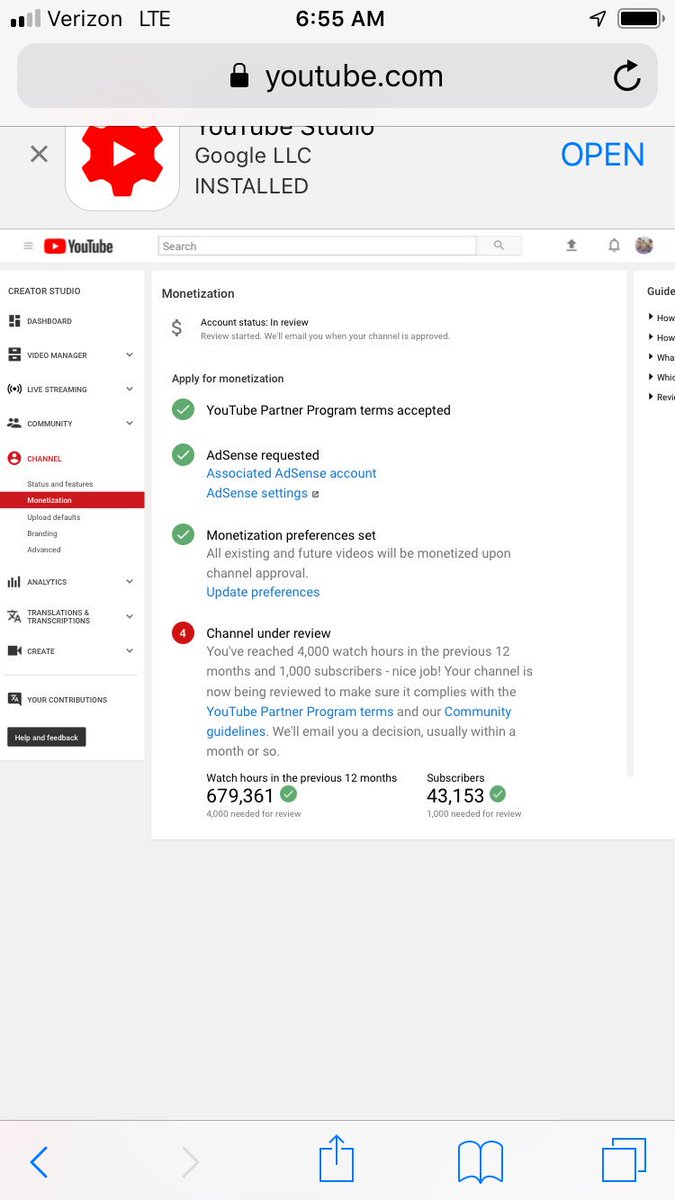Go to the YouTube home logo
This screenshot has height=1200, width=675.
point(78,246)
